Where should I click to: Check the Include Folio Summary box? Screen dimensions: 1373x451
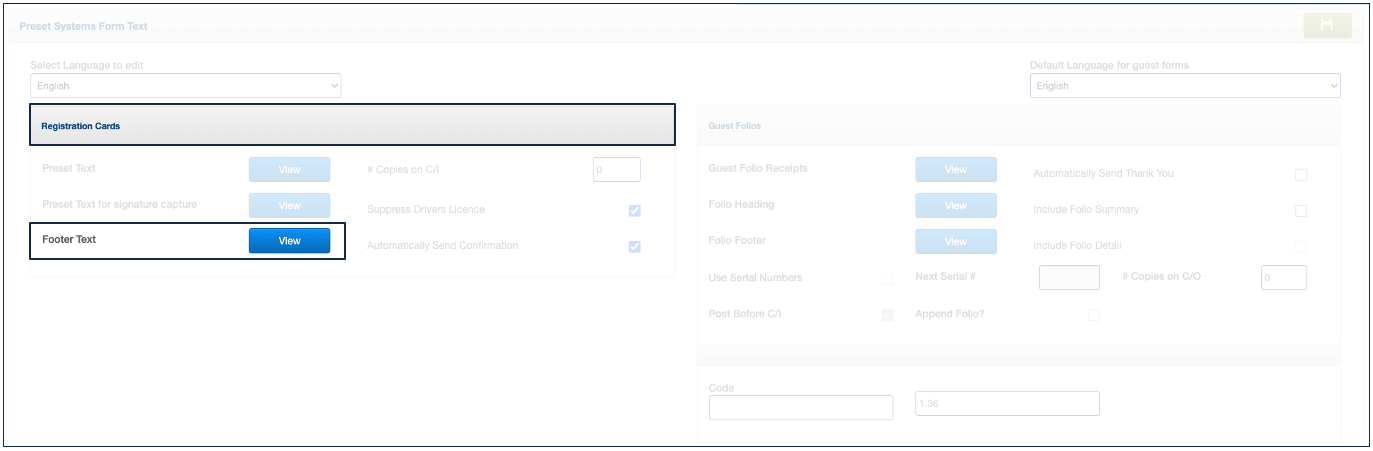coord(1300,211)
